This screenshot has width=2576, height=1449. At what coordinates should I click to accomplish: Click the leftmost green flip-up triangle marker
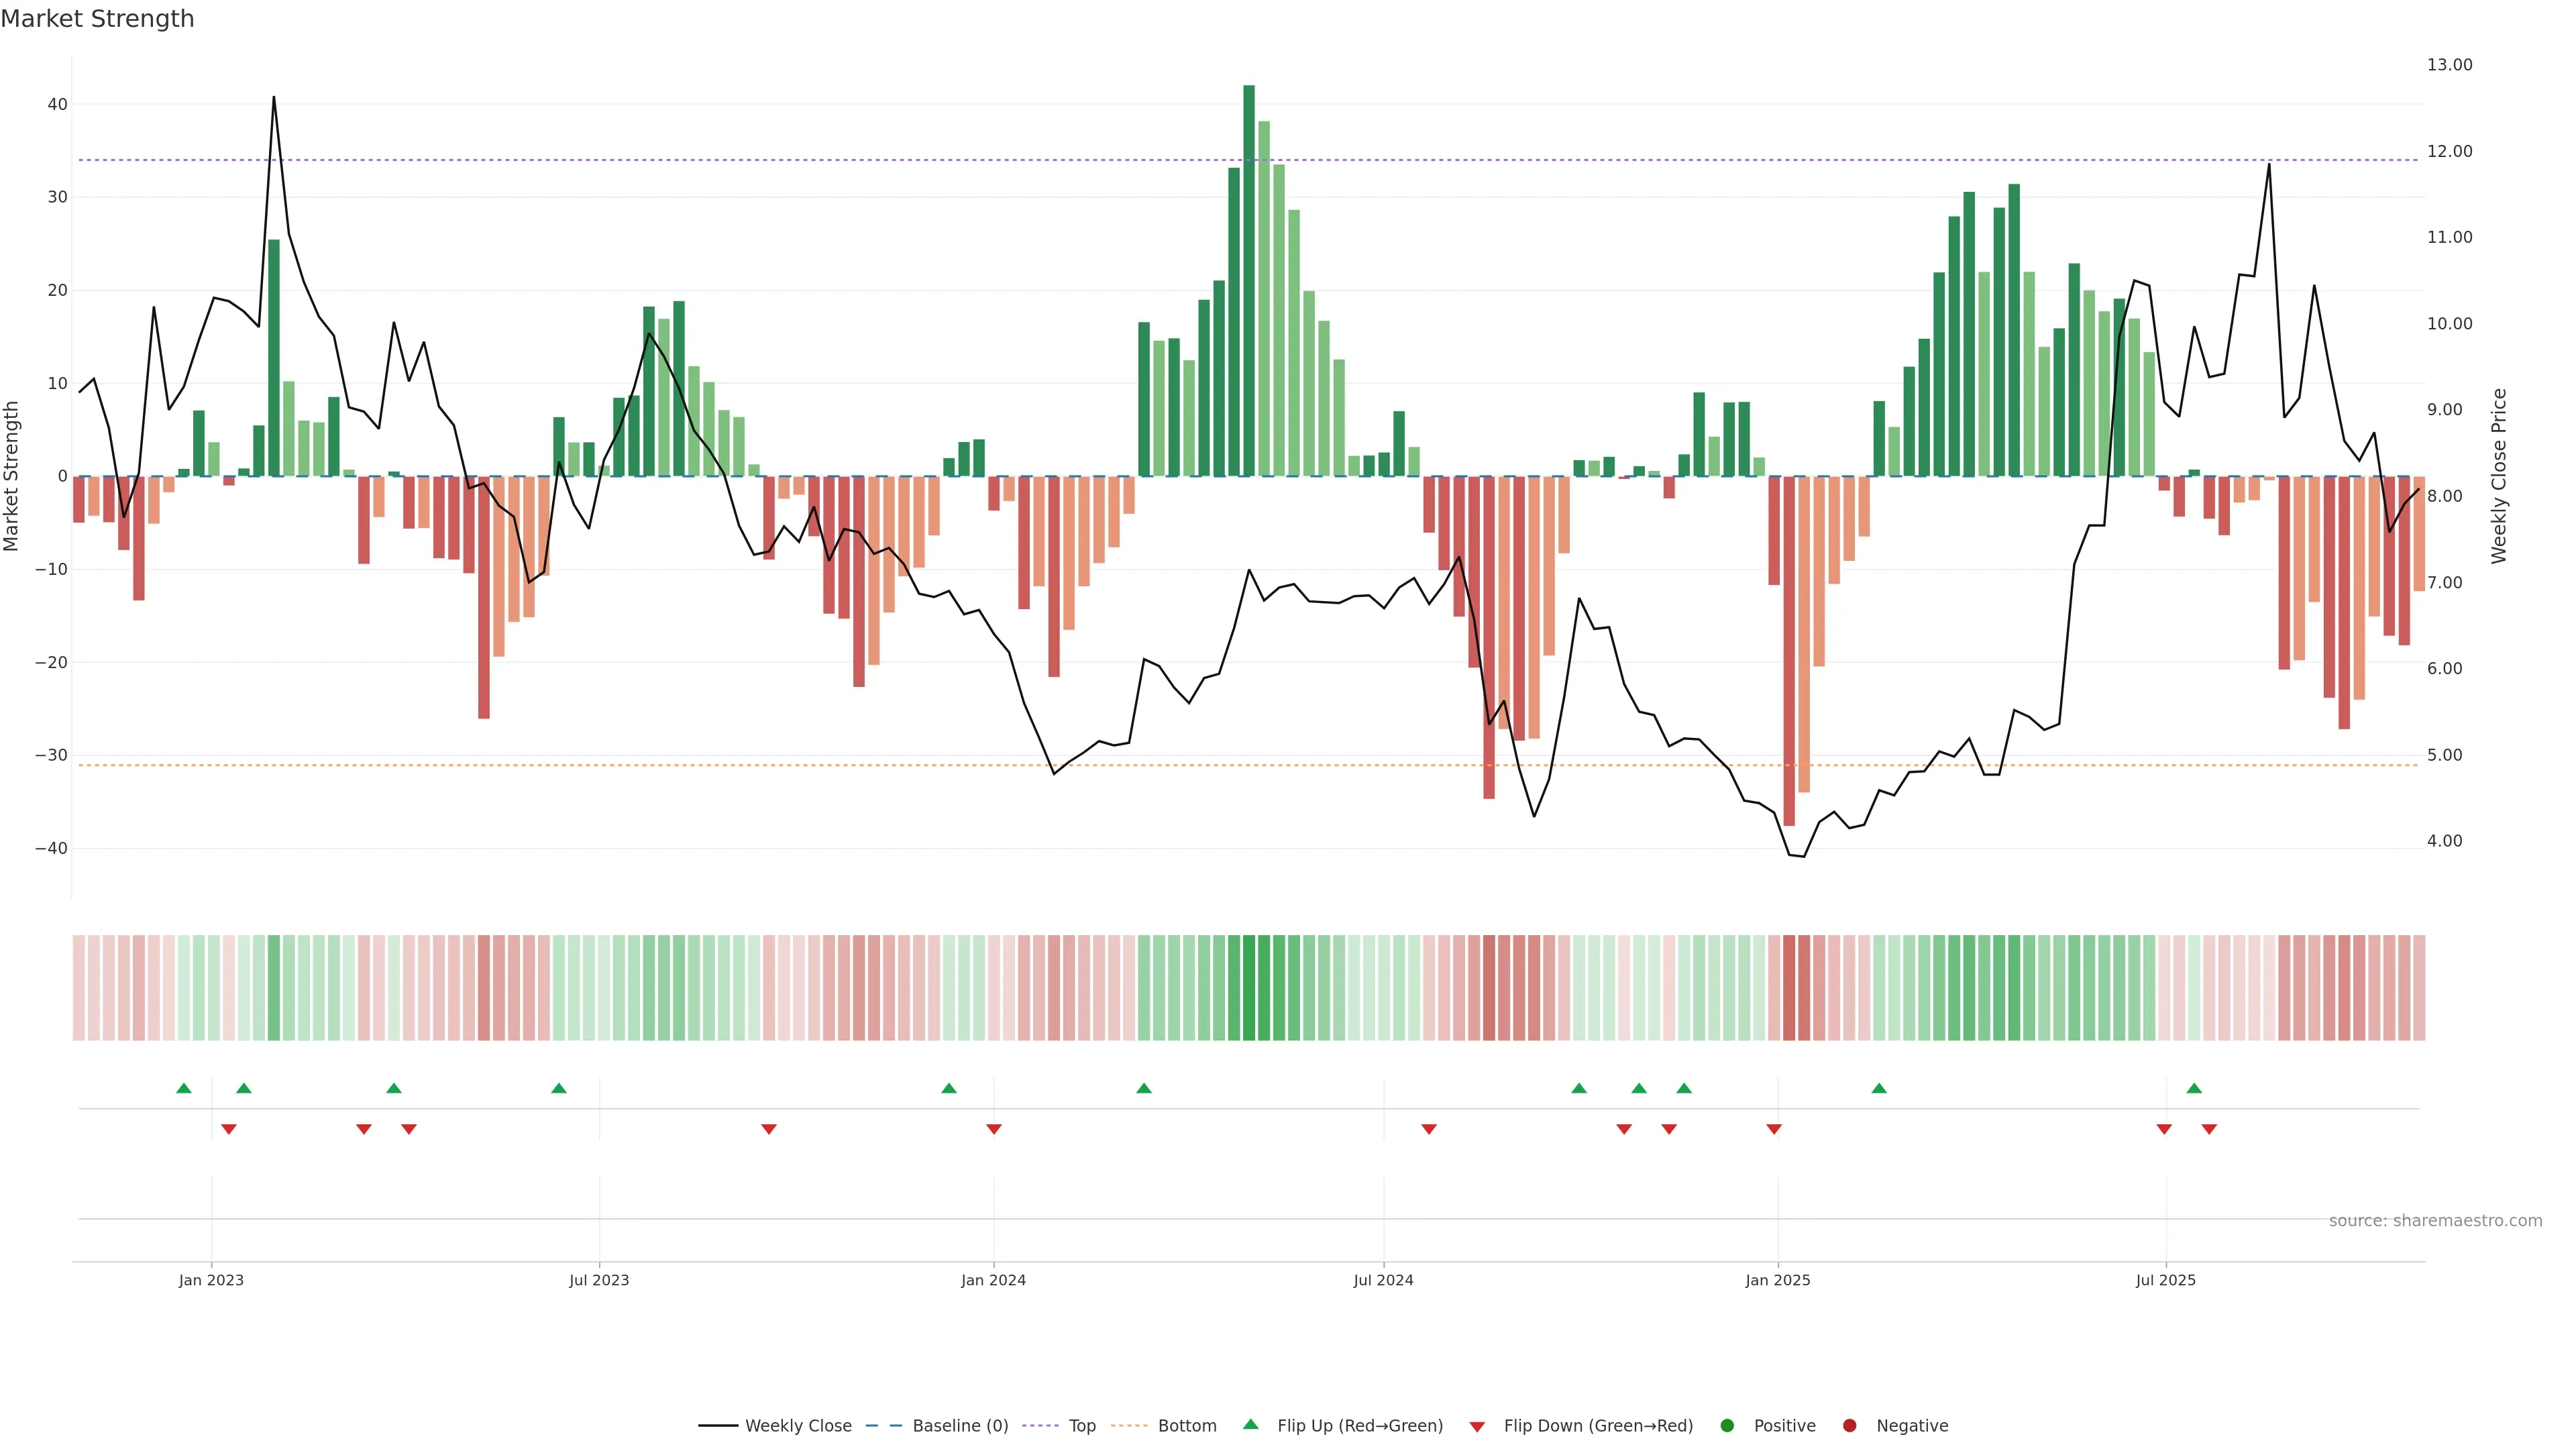pyautogui.click(x=183, y=1088)
